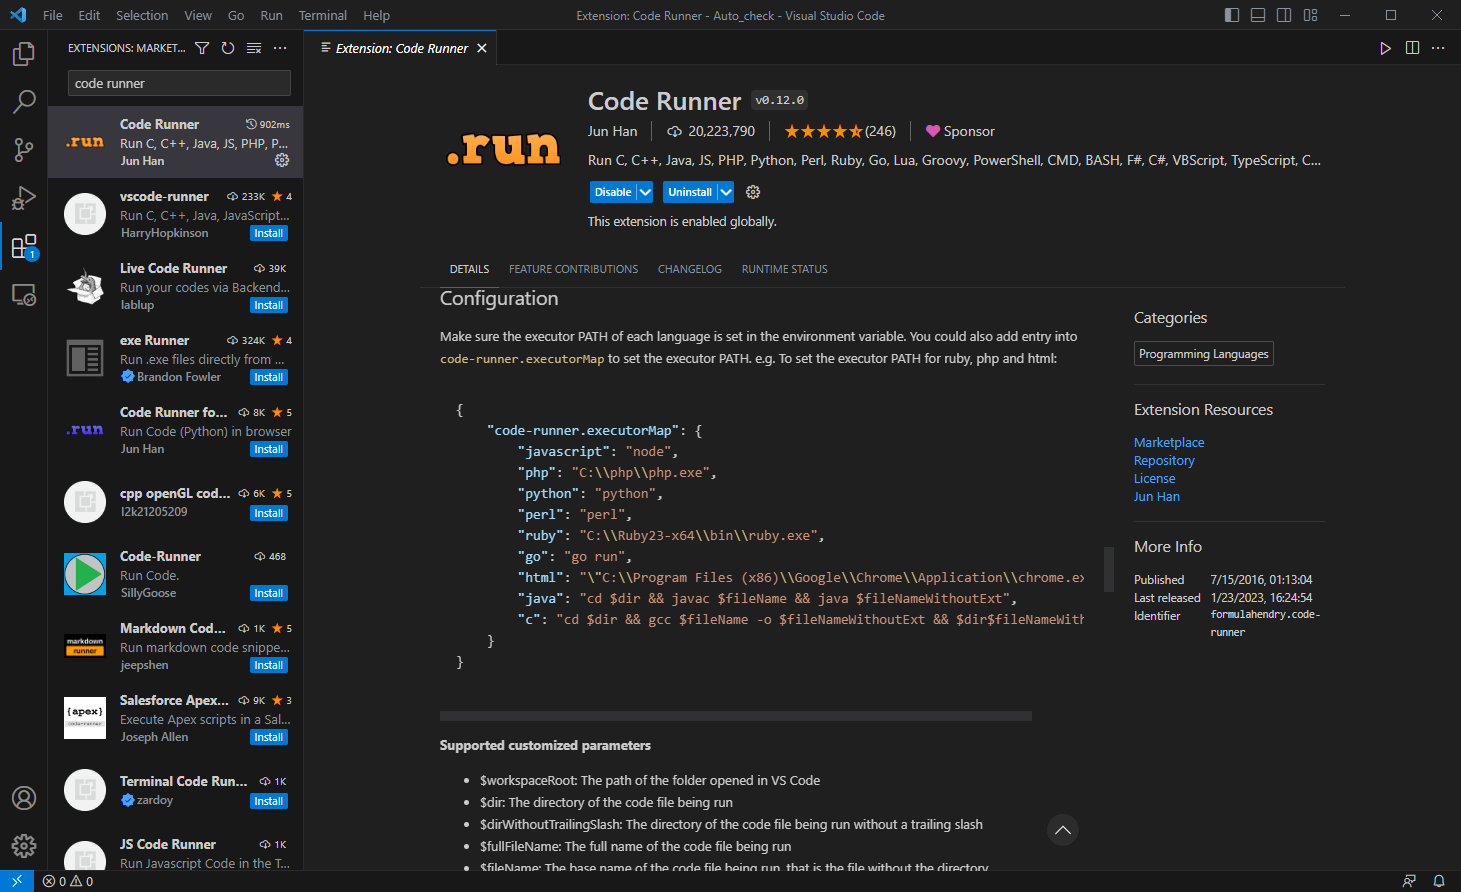Viewport: 1461px width, 892px height.
Task: Clear extensions search results
Action: coord(254,48)
